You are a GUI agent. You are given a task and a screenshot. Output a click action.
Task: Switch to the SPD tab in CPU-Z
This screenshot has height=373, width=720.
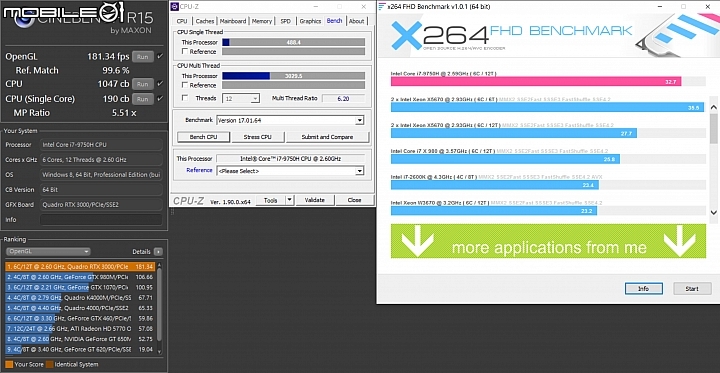[x=286, y=21]
